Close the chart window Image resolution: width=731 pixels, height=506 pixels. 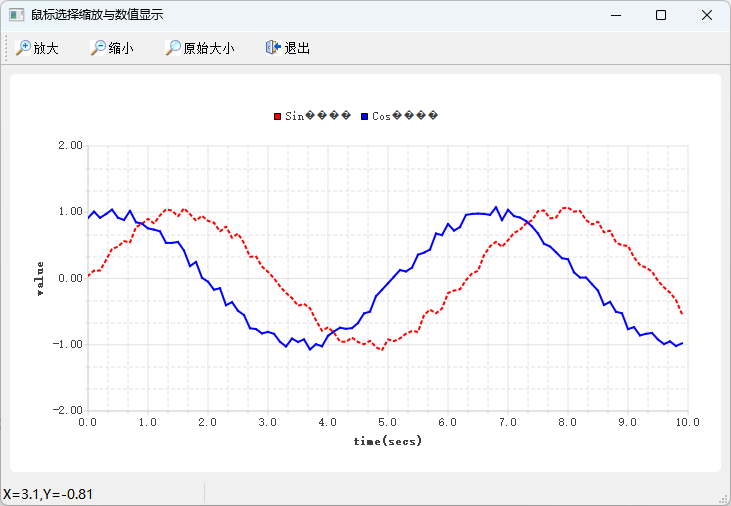707,15
